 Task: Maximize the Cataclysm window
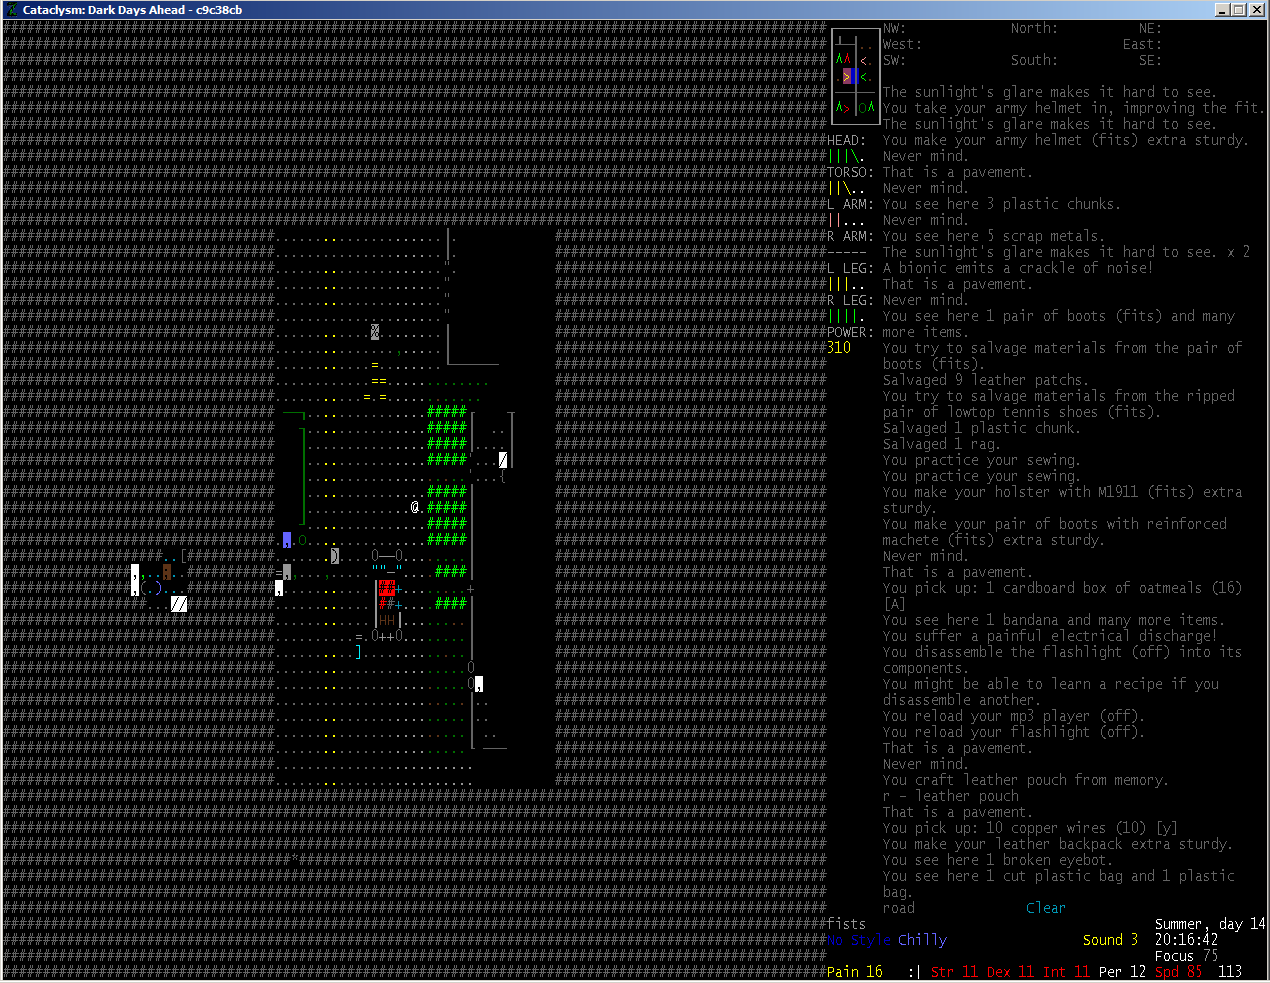coord(1238,10)
